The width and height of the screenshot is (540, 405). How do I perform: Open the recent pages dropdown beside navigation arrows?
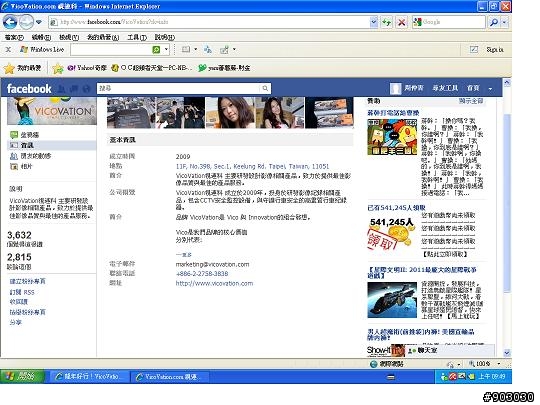[x=39, y=22]
